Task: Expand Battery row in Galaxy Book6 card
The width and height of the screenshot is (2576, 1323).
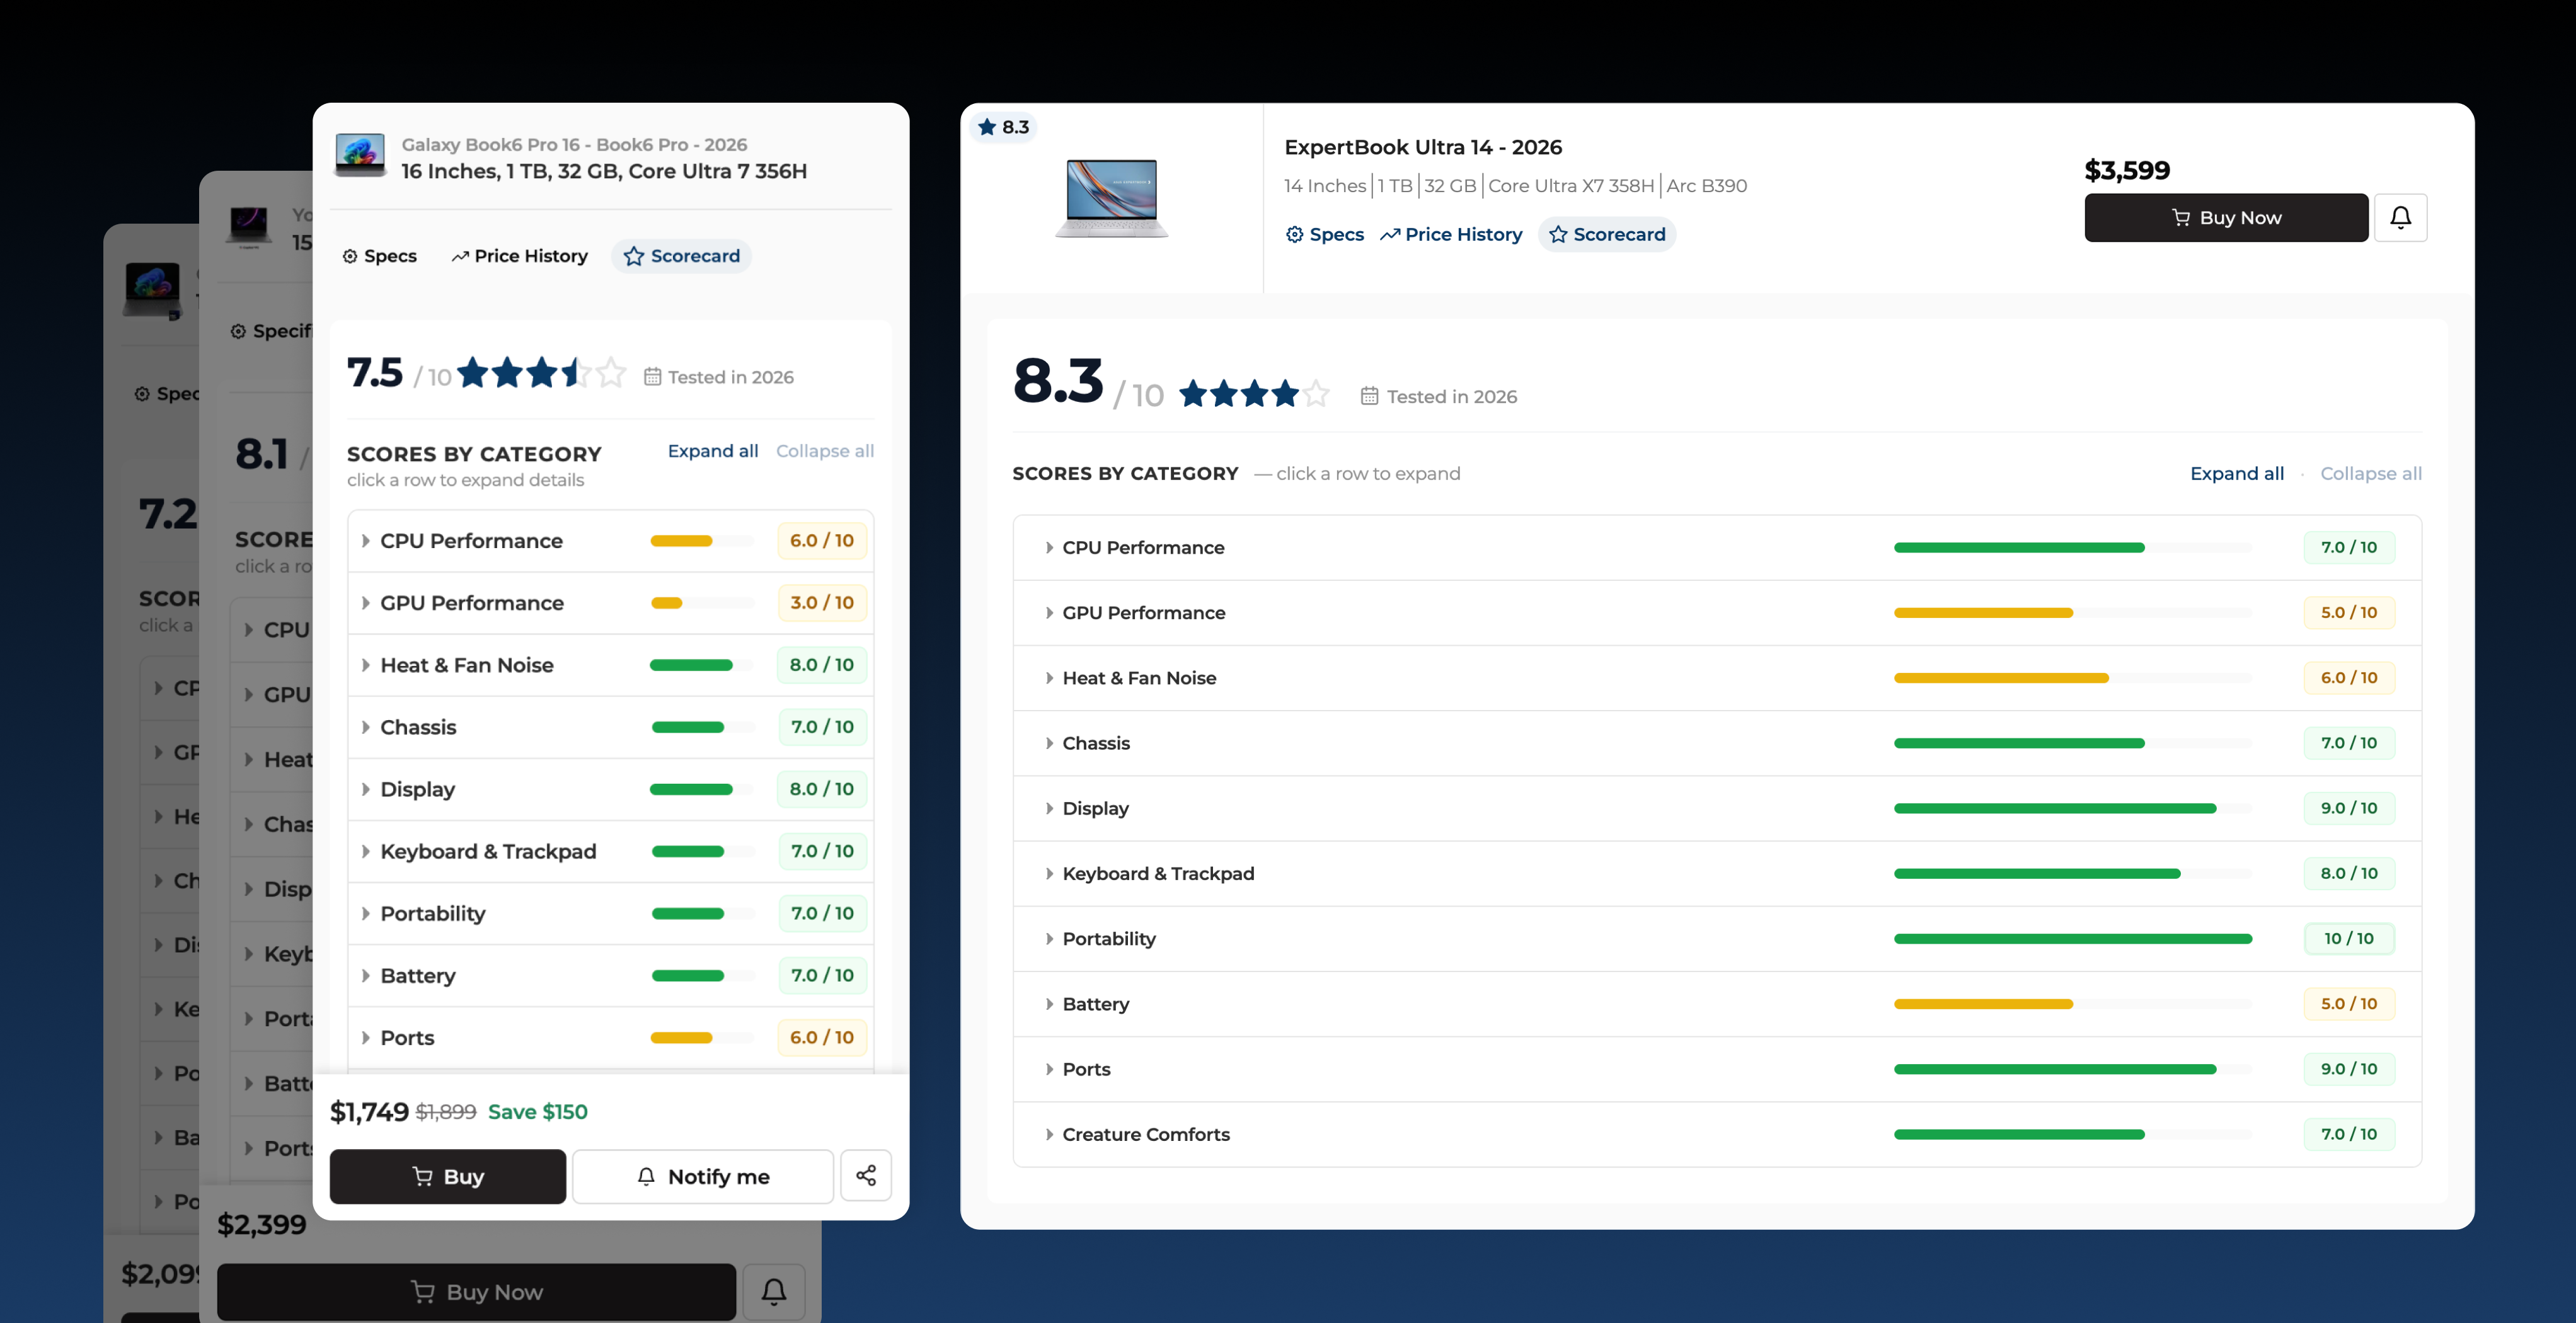Action: 611,975
